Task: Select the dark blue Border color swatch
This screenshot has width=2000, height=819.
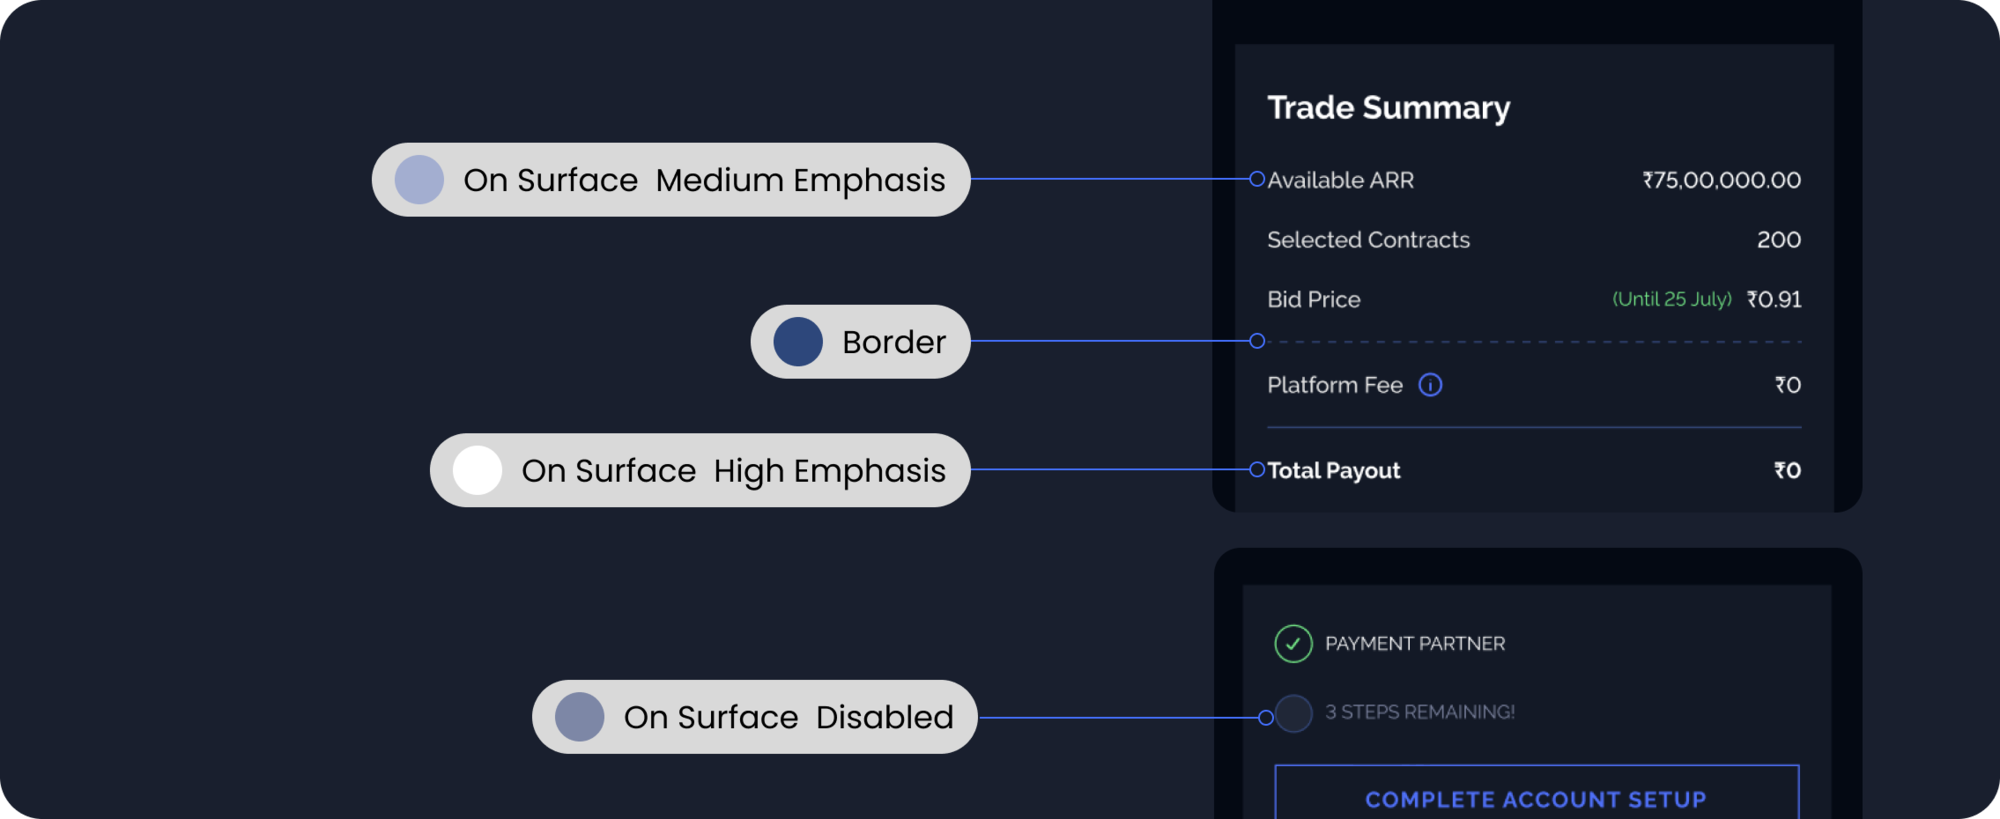Action: pyautogui.click(x=798, y=342)
